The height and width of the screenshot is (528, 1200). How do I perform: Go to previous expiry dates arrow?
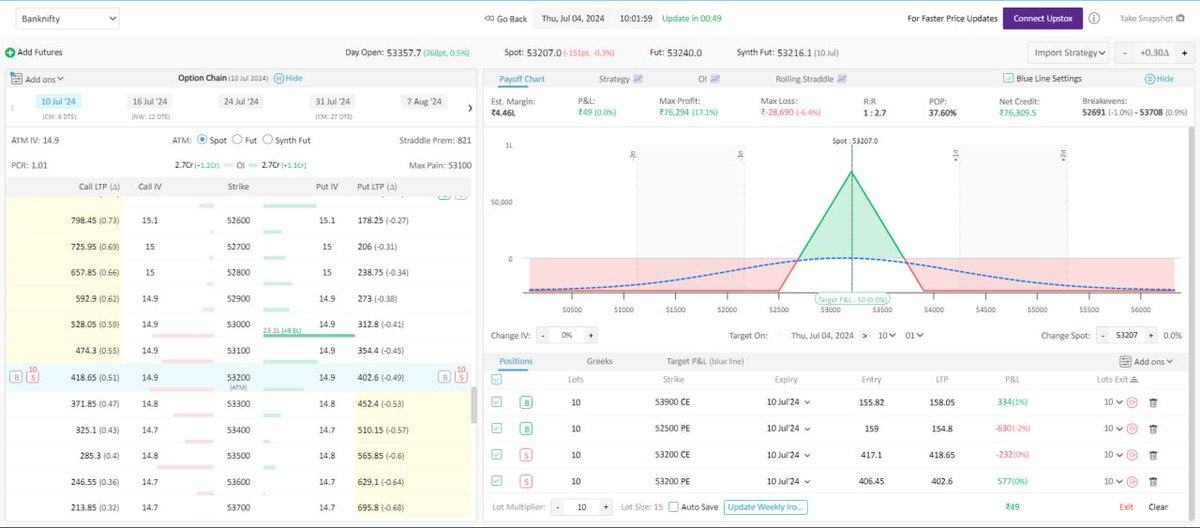coord(11,107)
